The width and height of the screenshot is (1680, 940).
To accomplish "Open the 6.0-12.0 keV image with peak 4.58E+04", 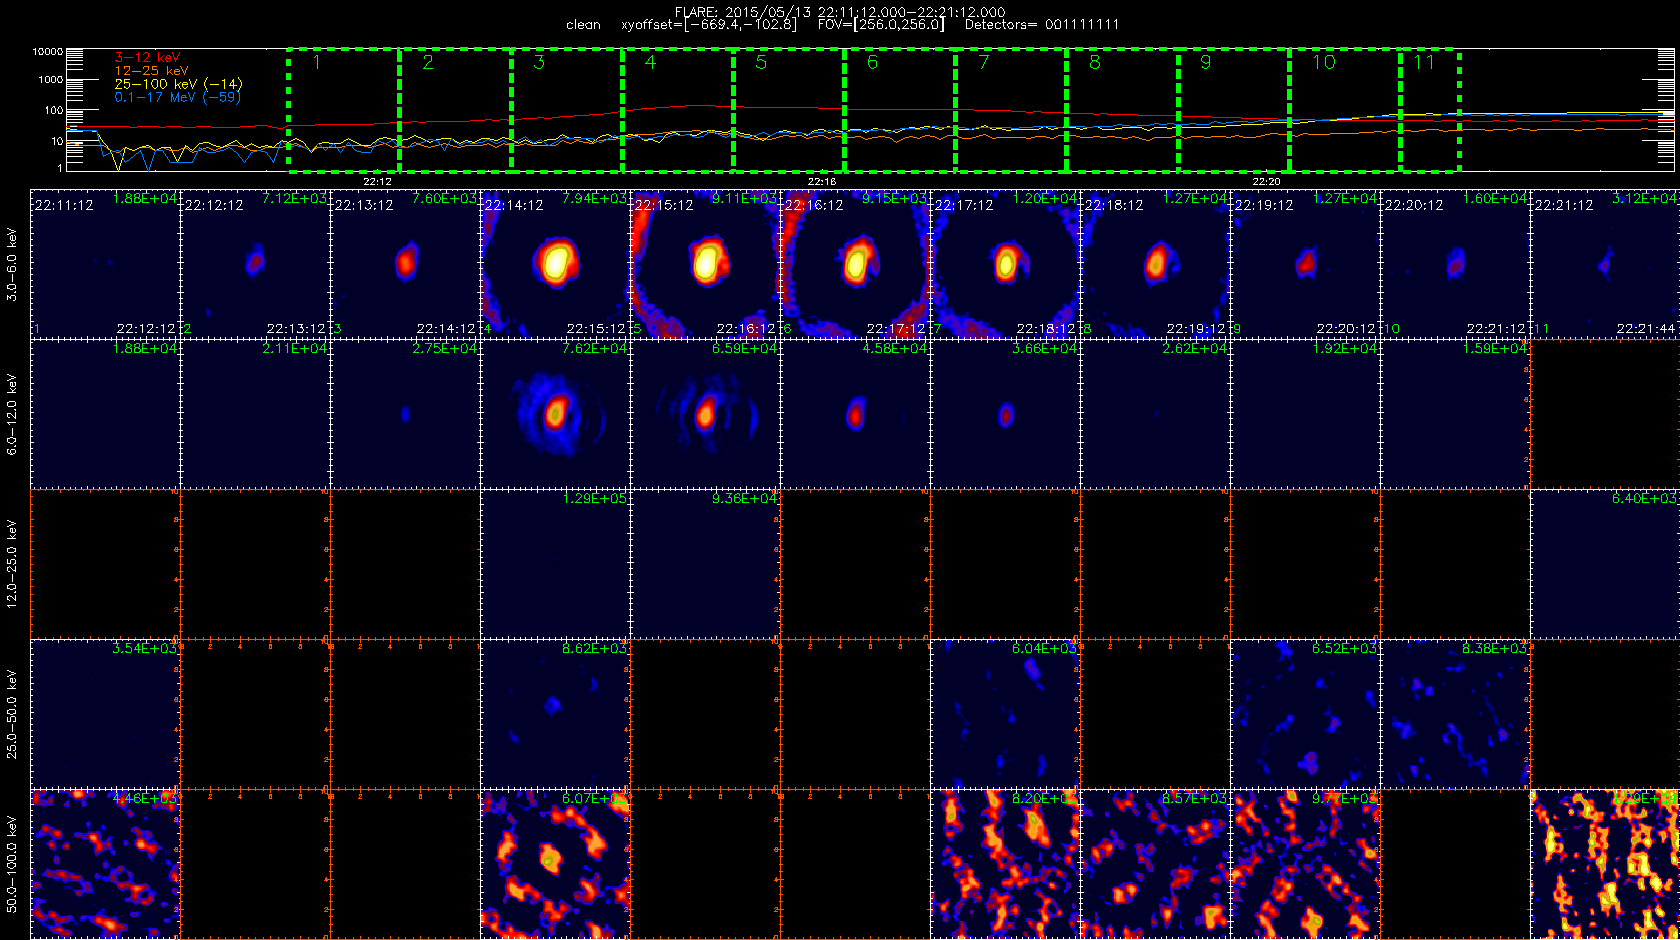I will pyautogui.click(x=855, y=414).
